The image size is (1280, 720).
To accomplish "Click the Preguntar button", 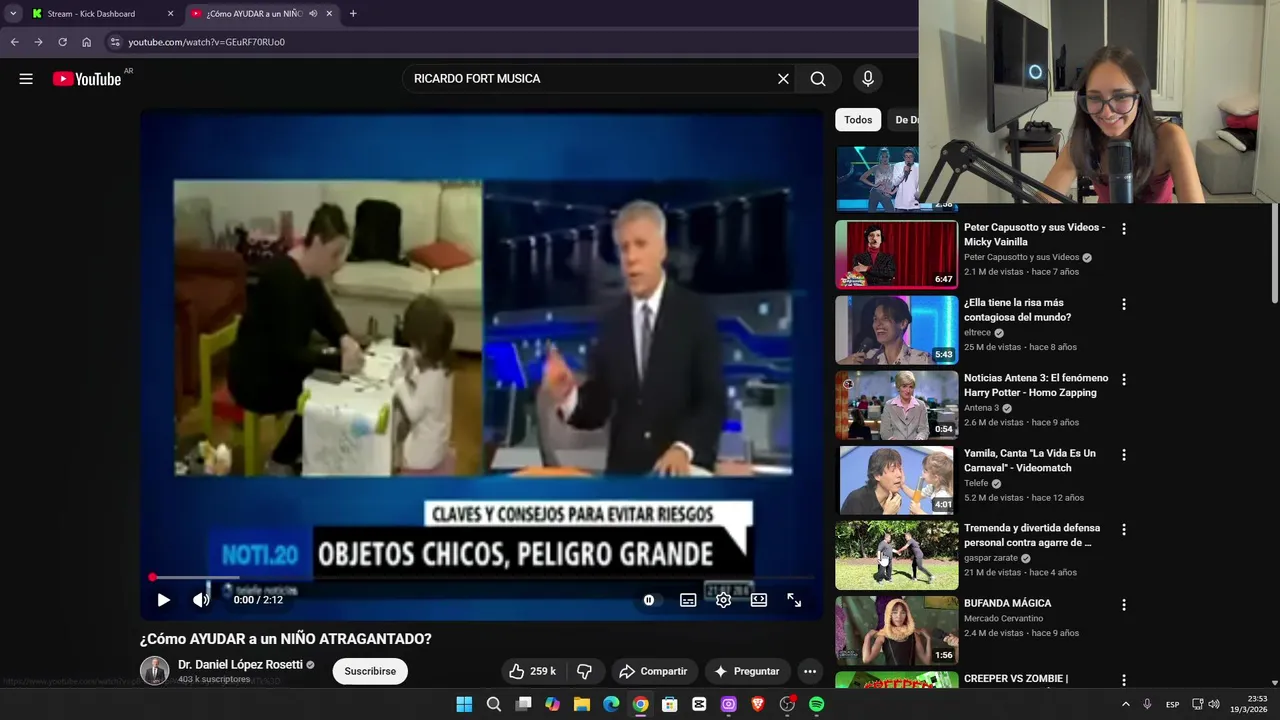I will pyautogui.click(x=746, y=671).
